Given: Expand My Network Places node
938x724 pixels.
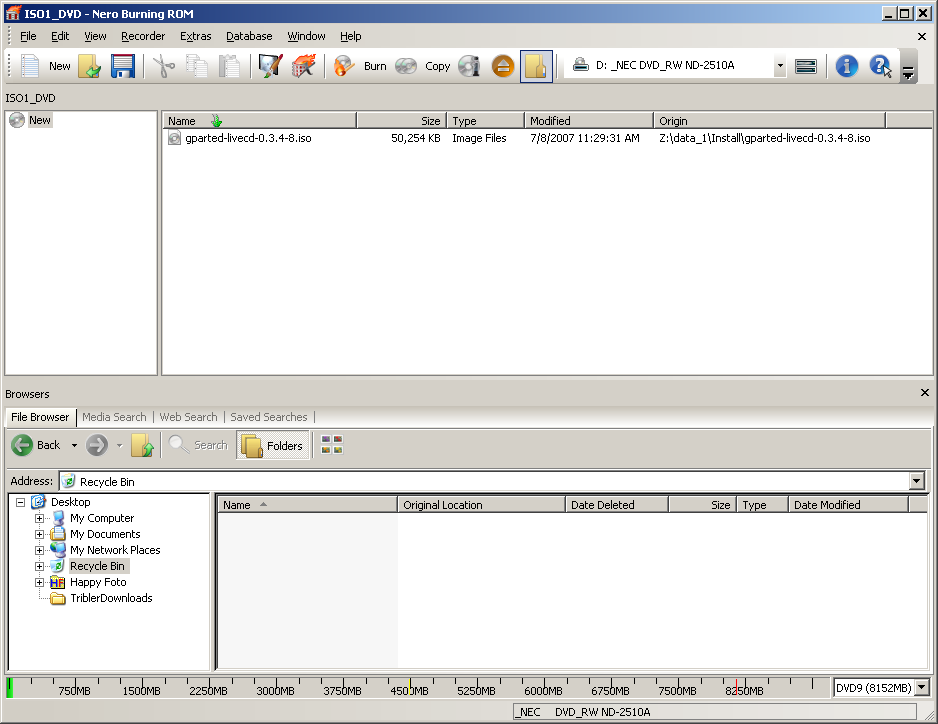Looking at the screenshot, I should coord(39,550).
